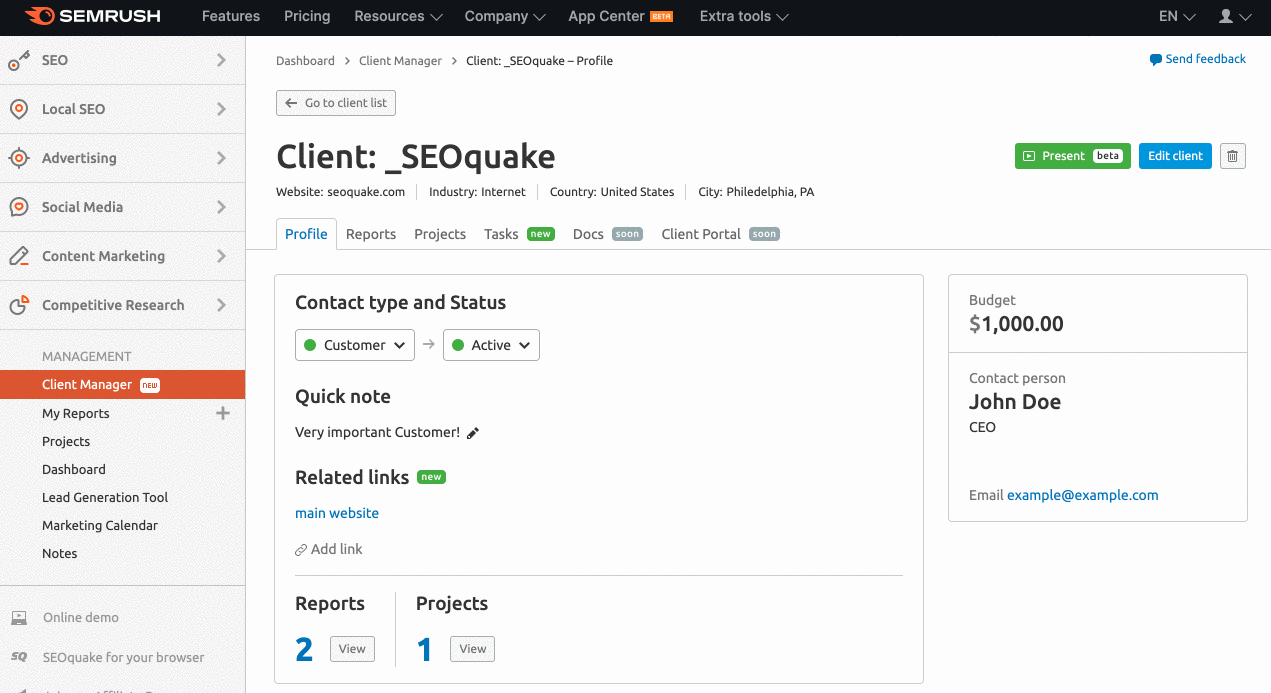Open Dashboard in the Management sidebar

(74, 469)
